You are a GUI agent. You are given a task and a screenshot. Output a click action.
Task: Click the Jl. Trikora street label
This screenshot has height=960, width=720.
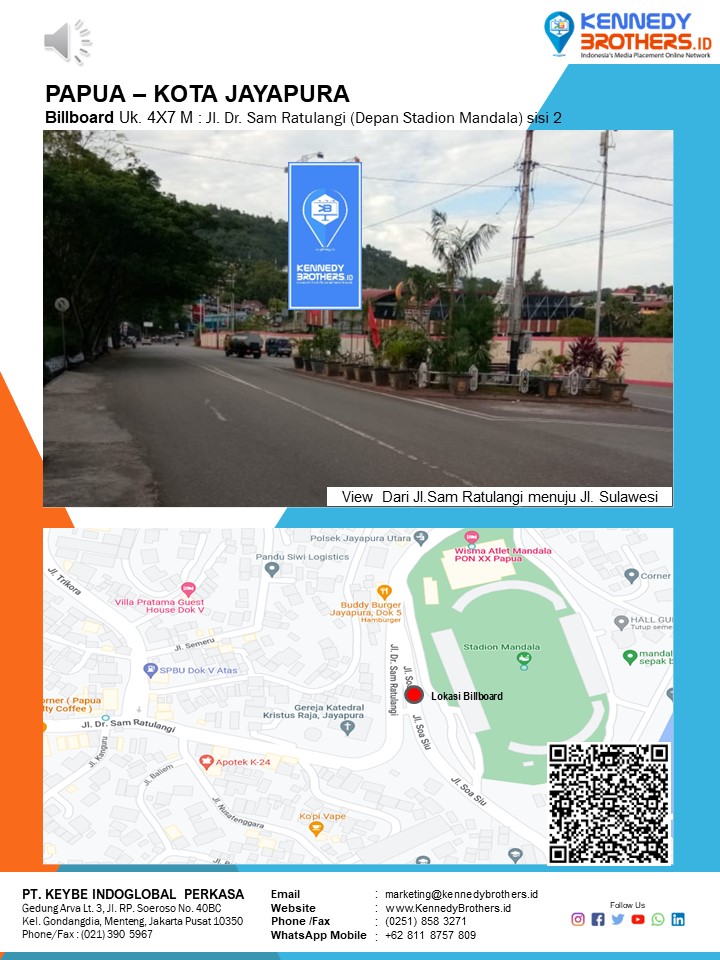[64, 581]
